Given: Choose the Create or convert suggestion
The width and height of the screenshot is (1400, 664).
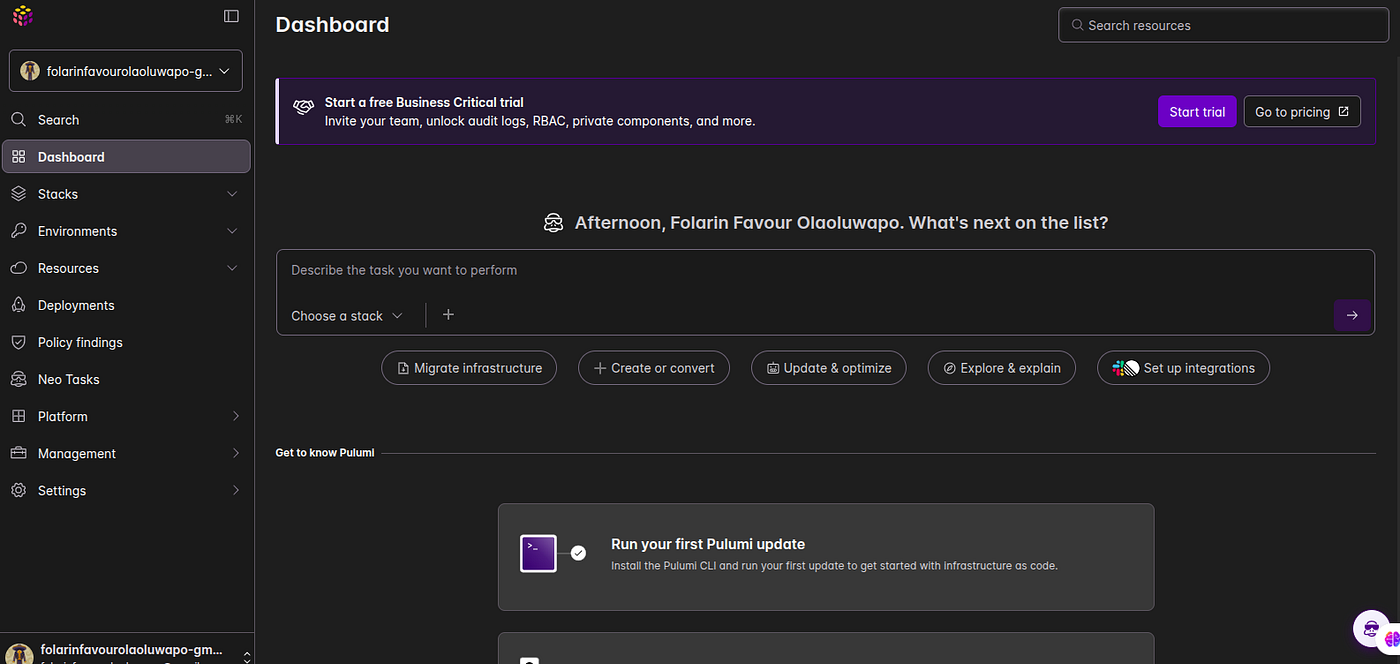Looking at the screenshot, I should (x=654, y=368).
